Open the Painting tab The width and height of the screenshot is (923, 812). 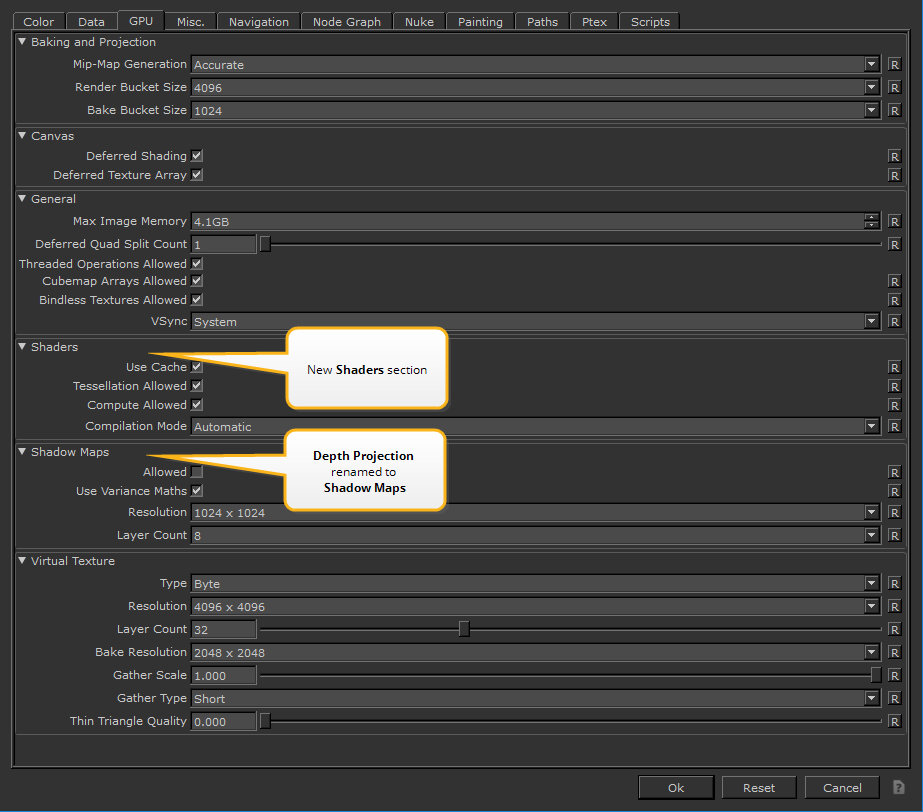tap(480, 22)
